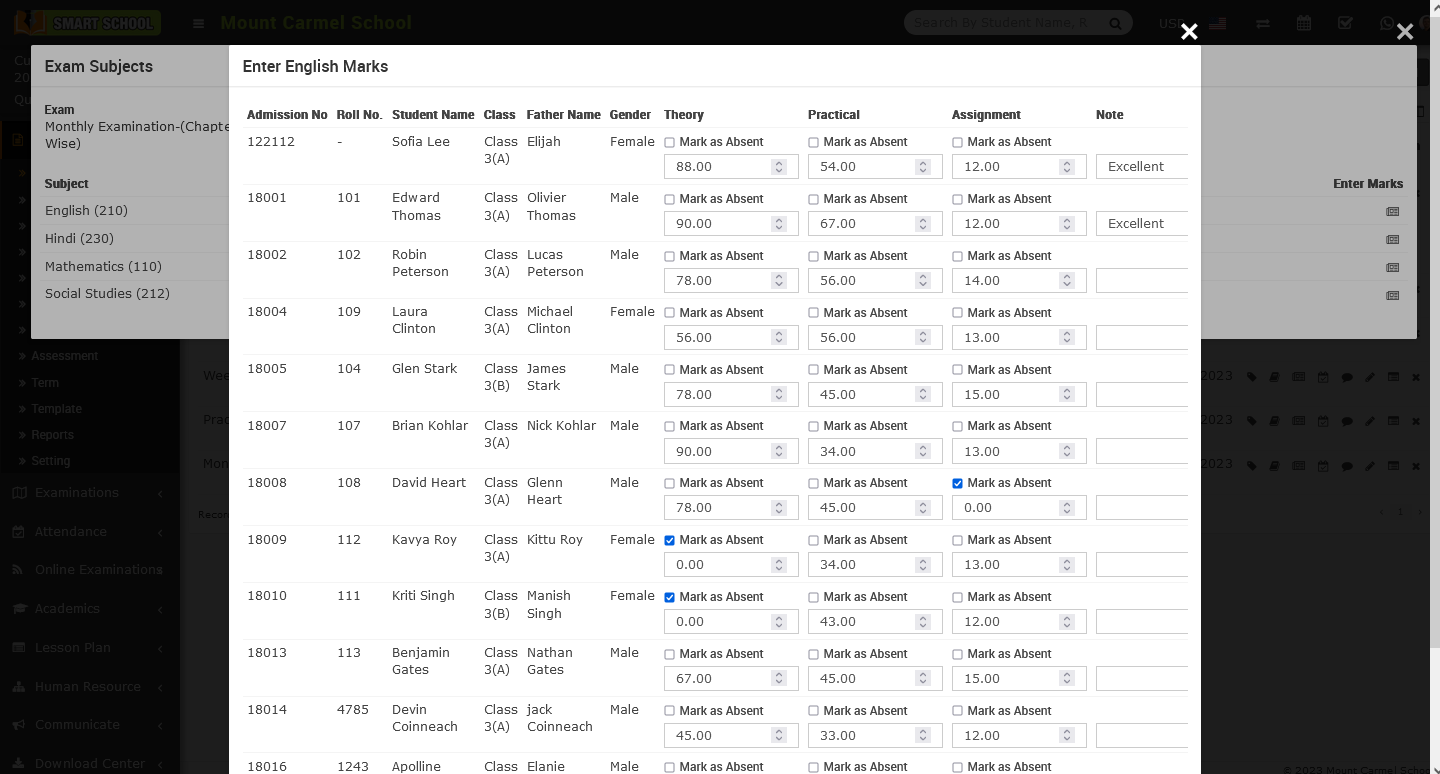The image size is (1440, 774).
Task: Open Enter Marks icon for Hindi subject
Action: [x=1392, y=240]
